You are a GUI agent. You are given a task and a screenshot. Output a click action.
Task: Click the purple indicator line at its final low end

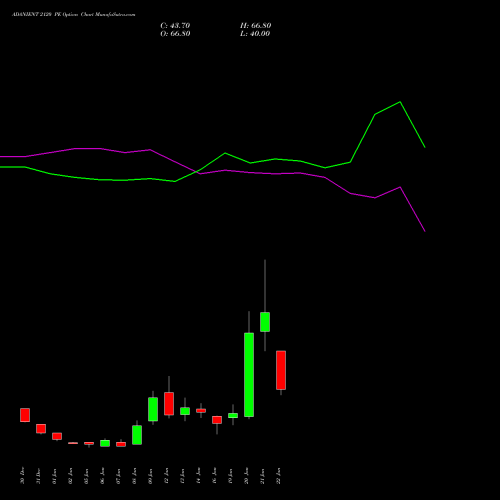coord(425,231)
